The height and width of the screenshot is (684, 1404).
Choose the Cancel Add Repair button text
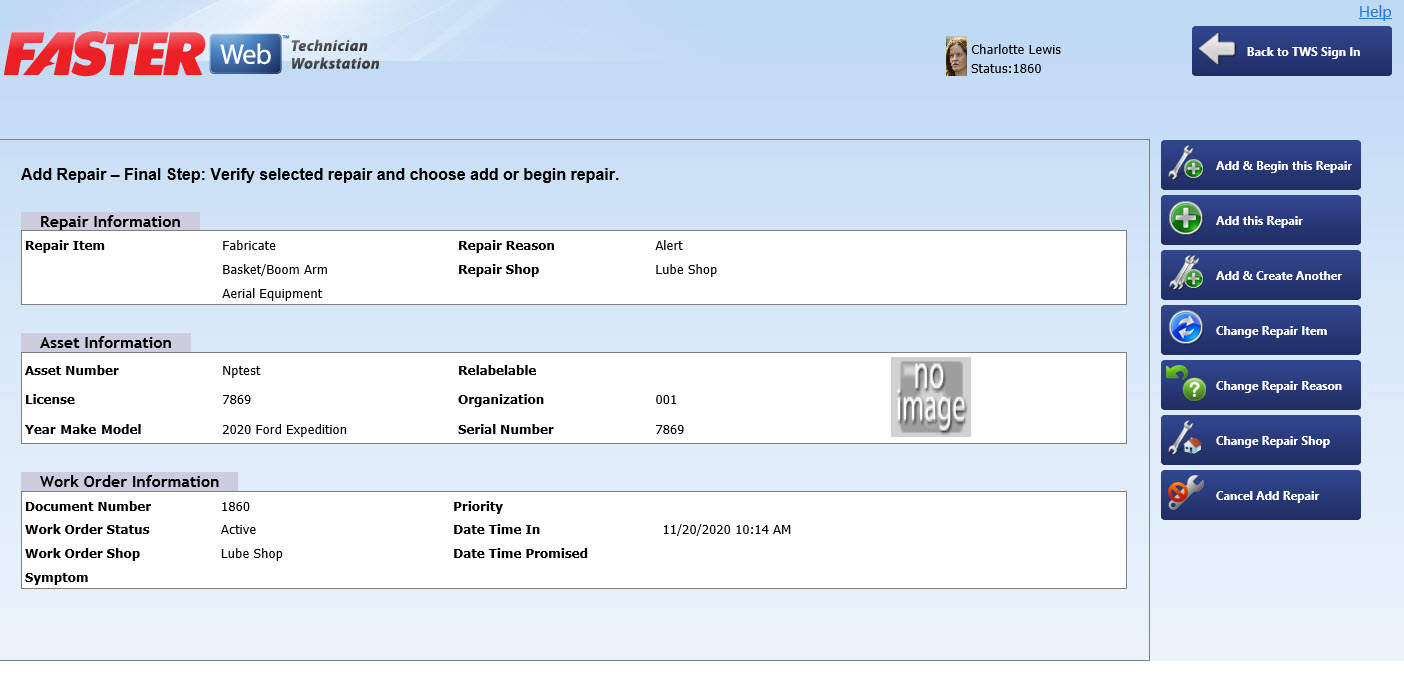tap(1267, 496)
